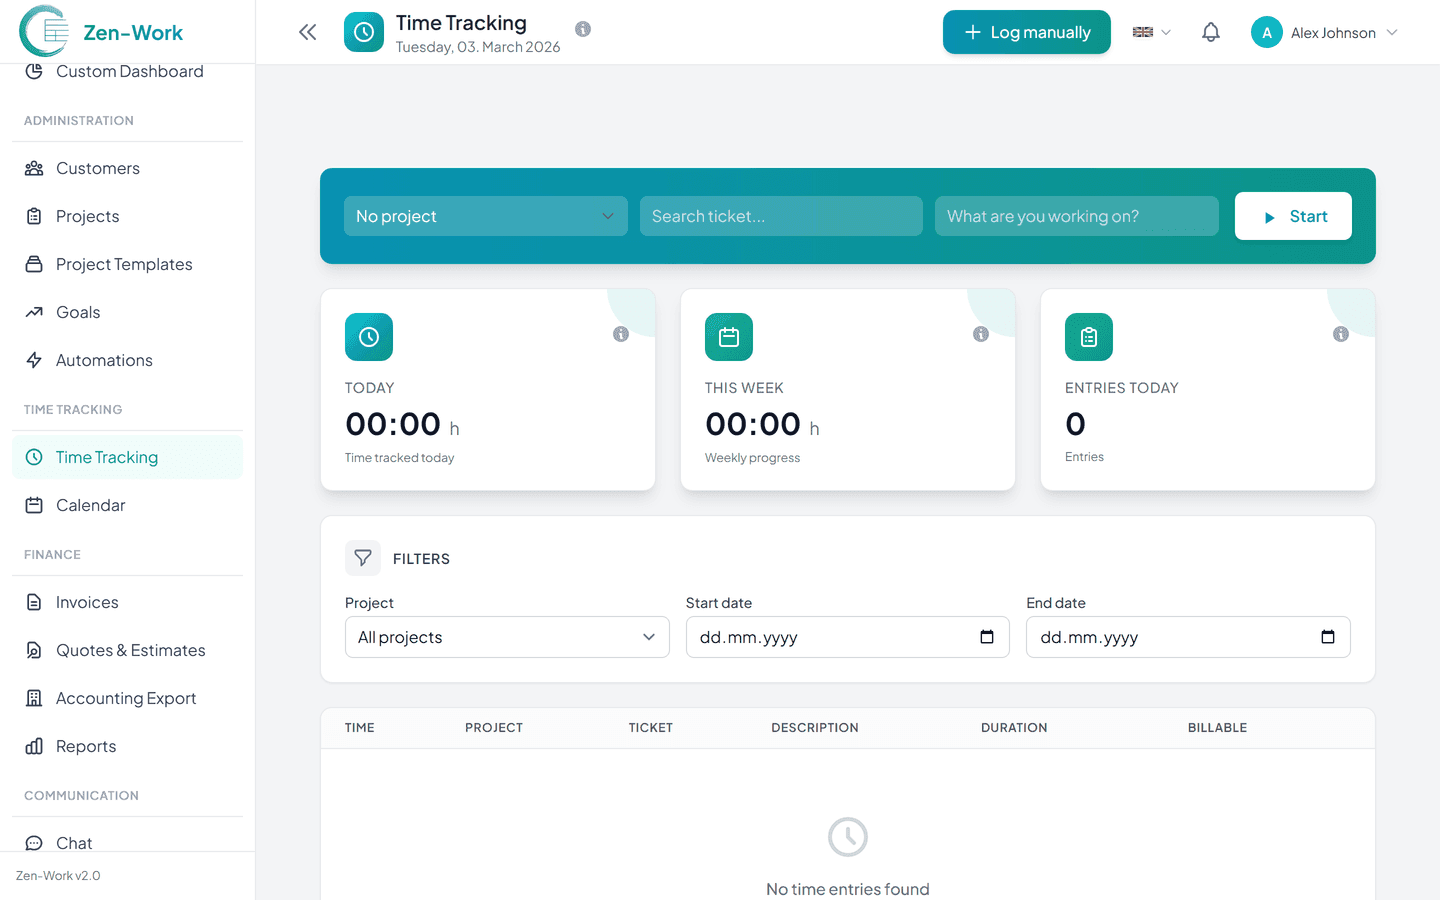This screenshot has height=900, width=1440.
Task: Click the info icon beside the Time Tracking title
Action: tap(582, 28)
